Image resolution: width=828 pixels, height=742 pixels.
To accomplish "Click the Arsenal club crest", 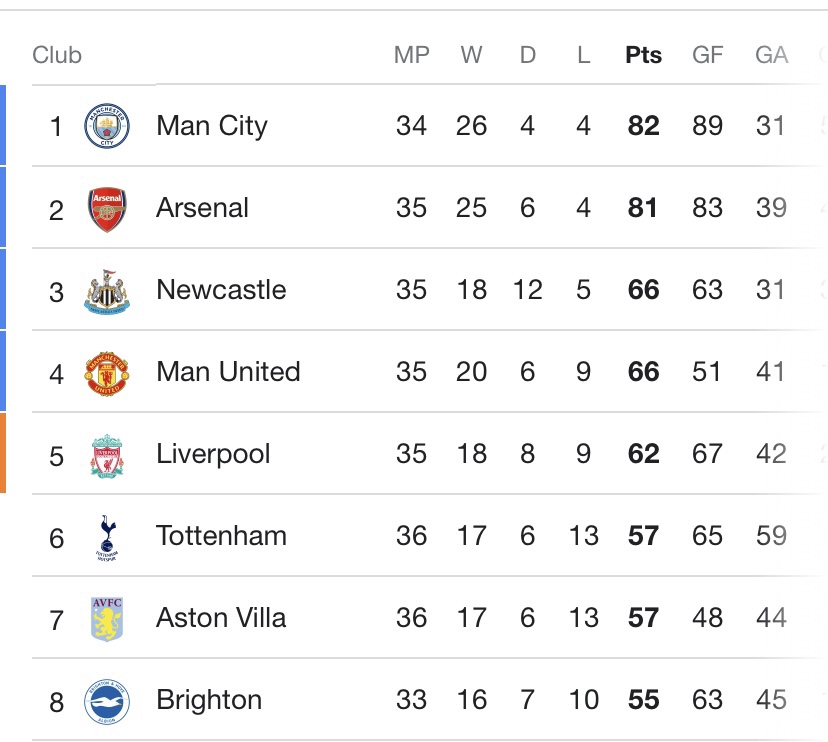I will (x=108, y=207).
